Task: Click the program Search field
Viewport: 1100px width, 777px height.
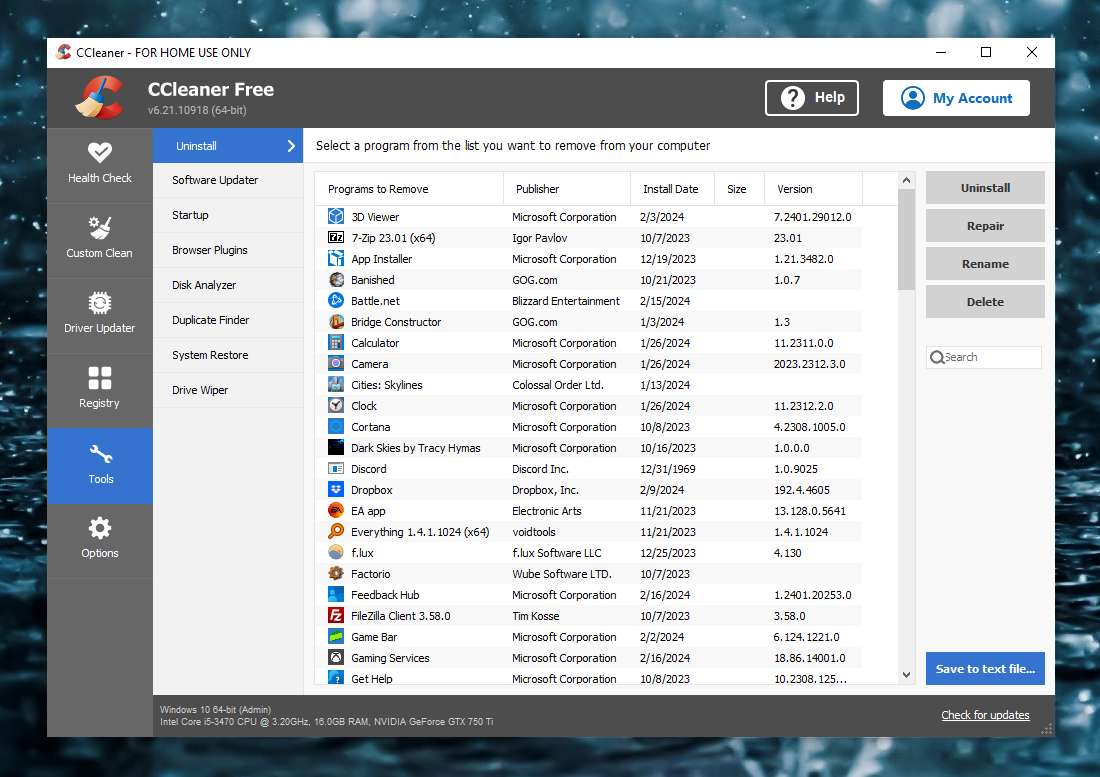Action: [984, 357]
